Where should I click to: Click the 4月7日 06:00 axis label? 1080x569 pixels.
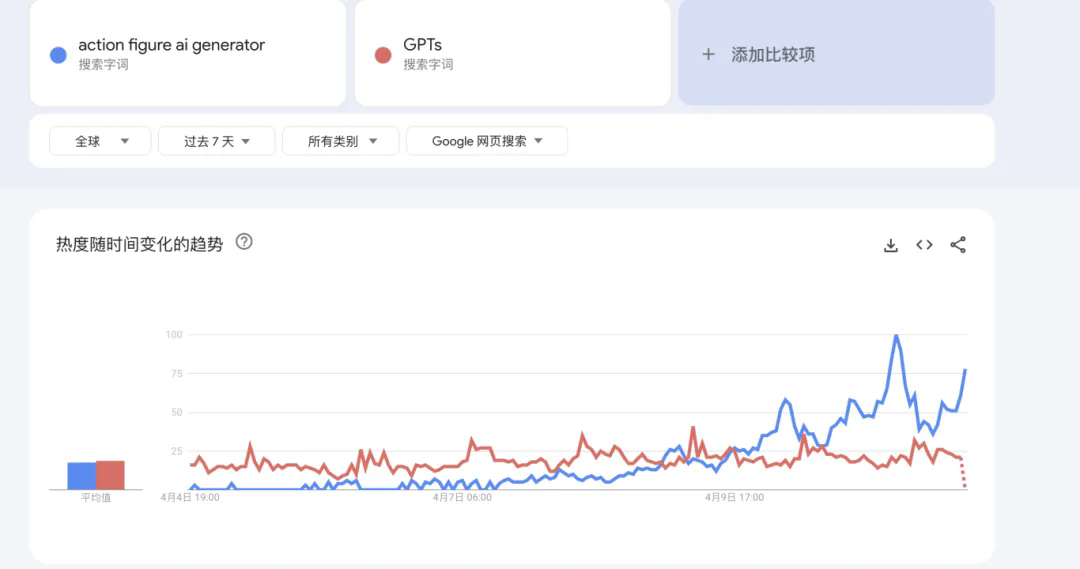point(462,497)
